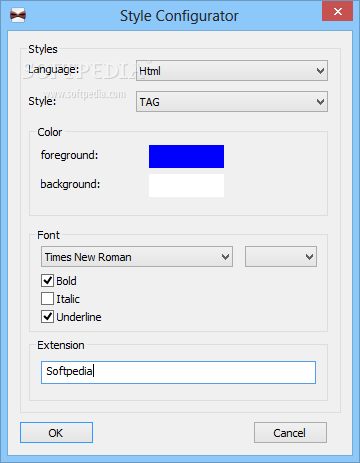Click the Cancel button
360x463 pixels.
coord(290,433)
